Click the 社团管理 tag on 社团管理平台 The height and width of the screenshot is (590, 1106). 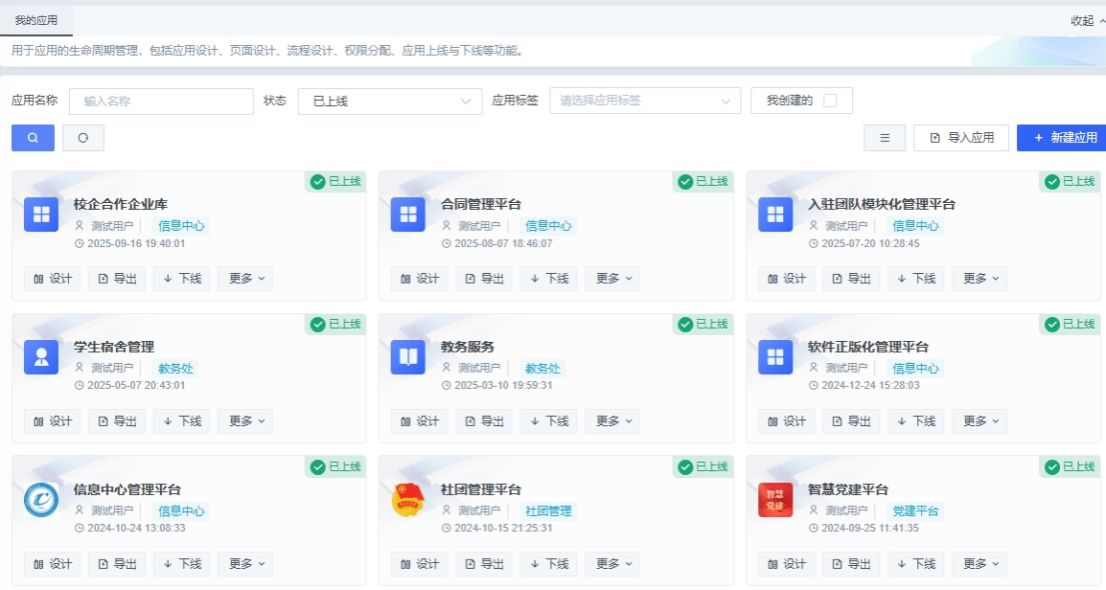(548, 511)
